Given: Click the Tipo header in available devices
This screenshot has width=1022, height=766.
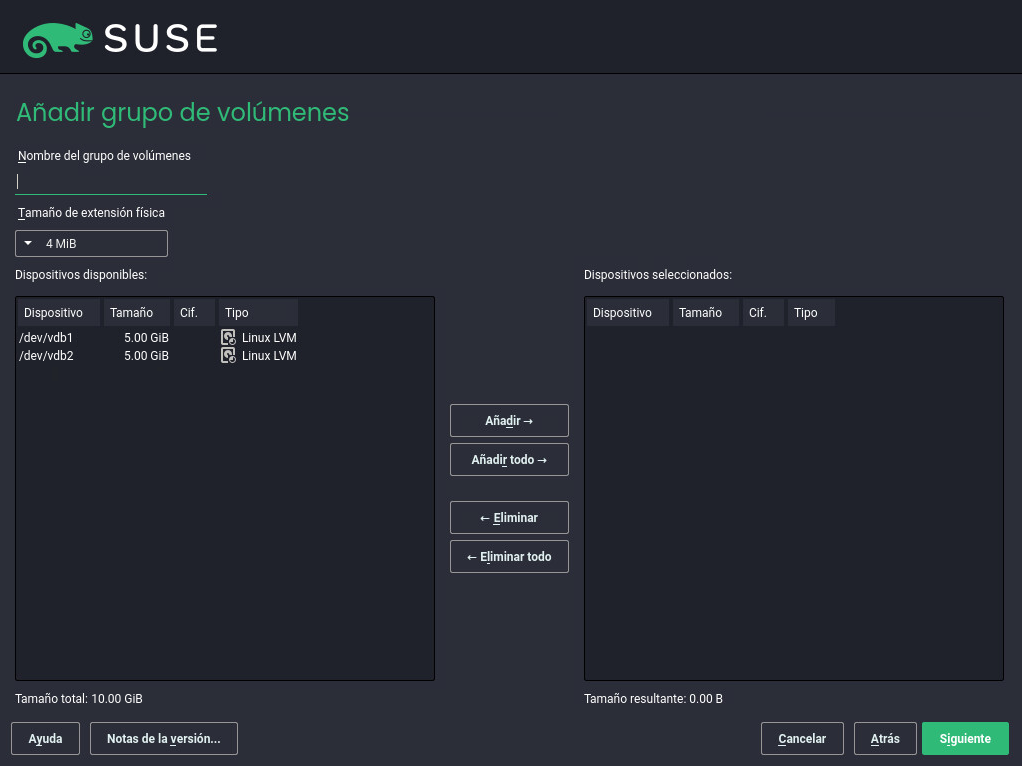Looking at the screenshot, I should [258, 313].
